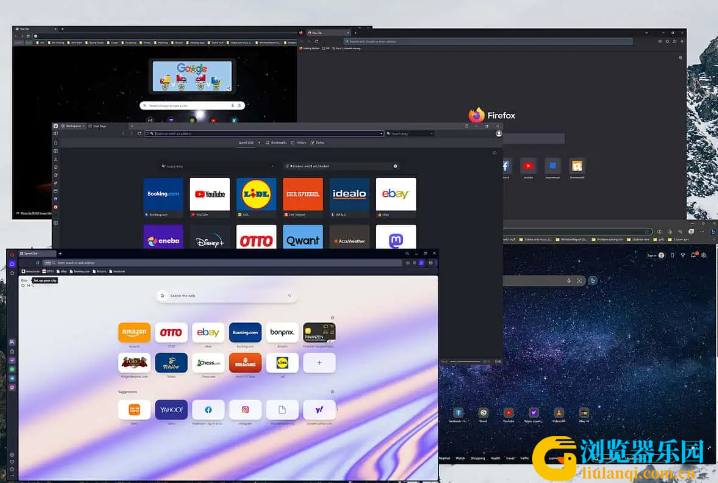
Task: Start voice search in the Edge search box
Action: tap(569, 281)
